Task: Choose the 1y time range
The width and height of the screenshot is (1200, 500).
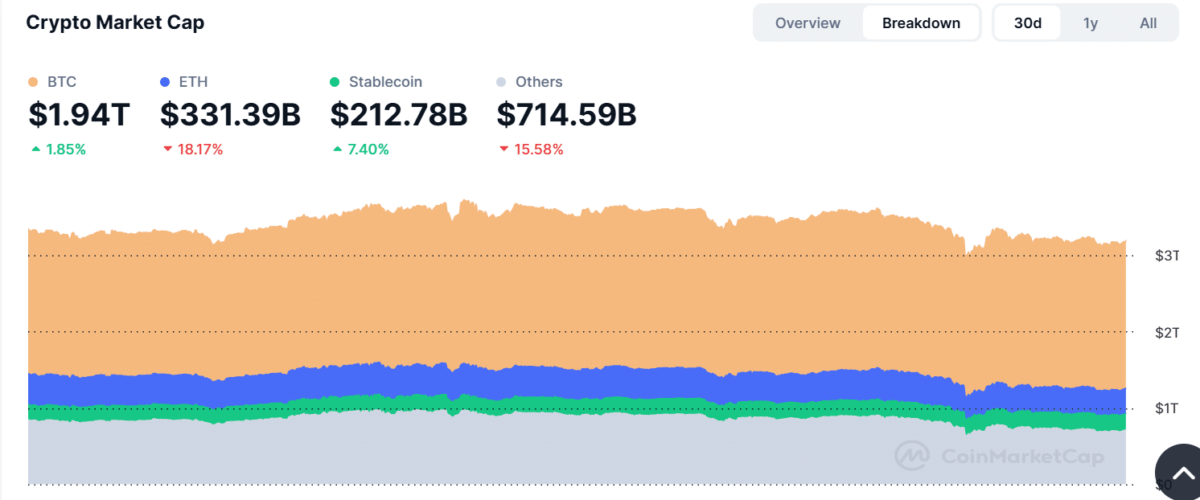Action: click(x=1090, y=23)
